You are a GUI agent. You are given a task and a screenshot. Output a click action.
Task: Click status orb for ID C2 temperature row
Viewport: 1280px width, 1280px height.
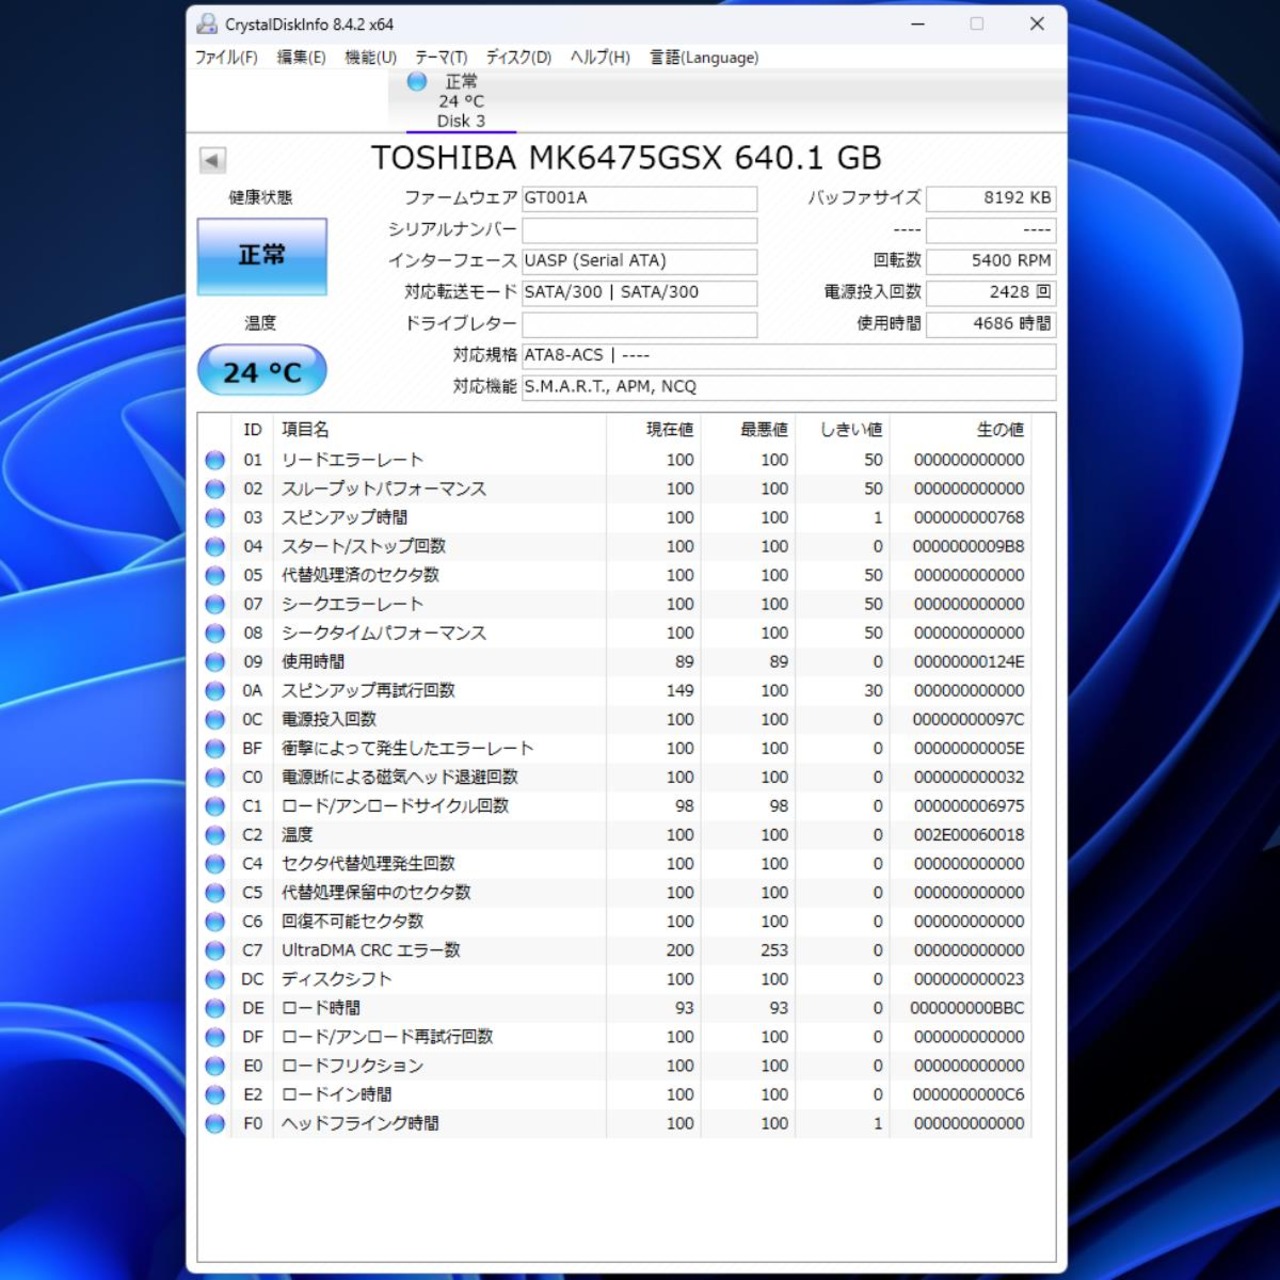(215, 835)
